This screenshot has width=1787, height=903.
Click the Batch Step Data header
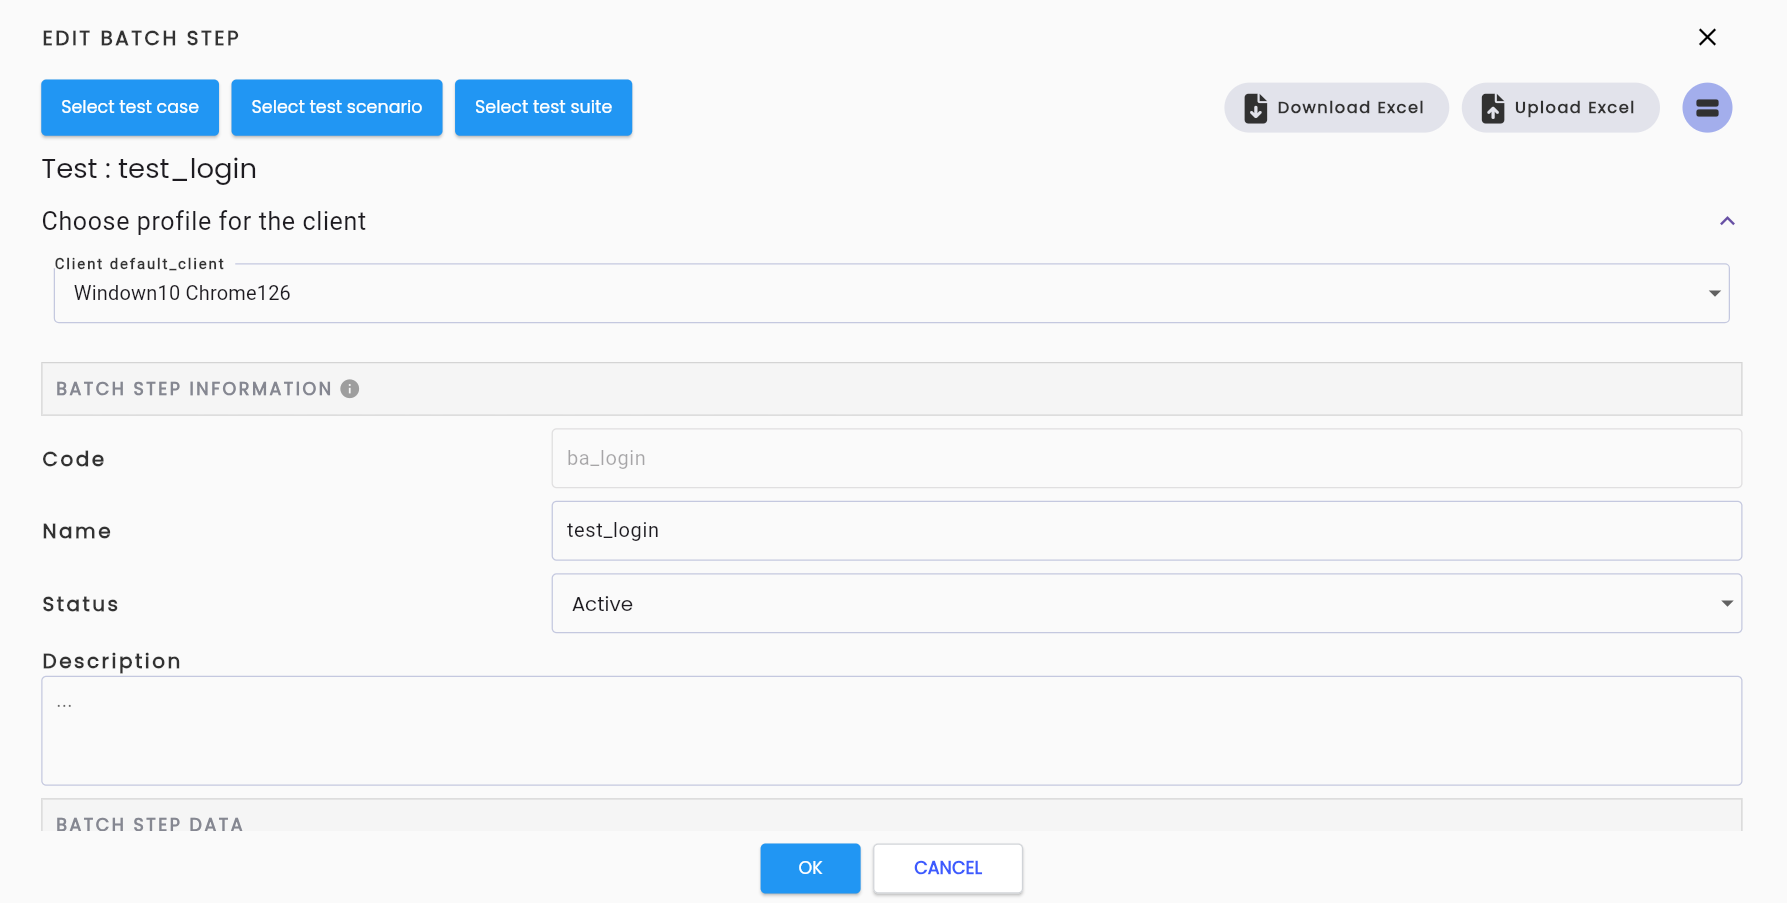point(891,816)
